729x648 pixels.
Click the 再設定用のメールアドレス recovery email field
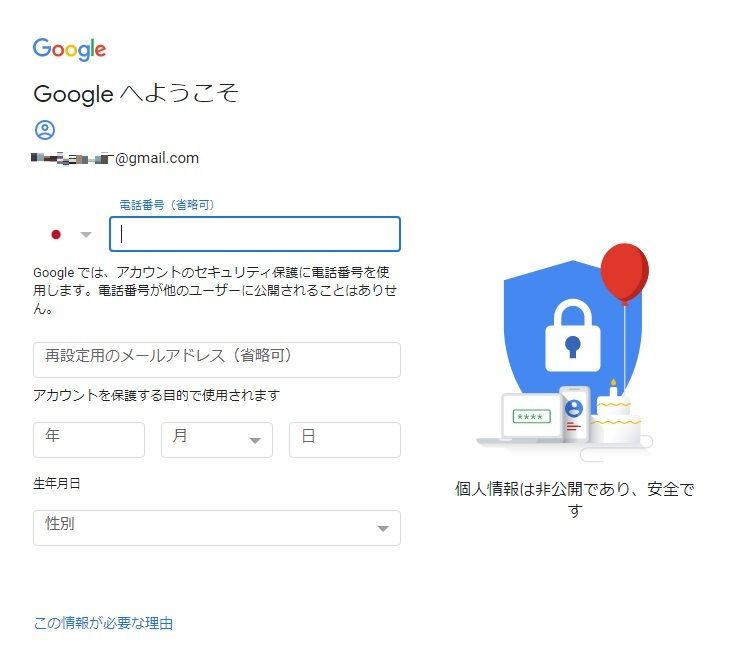pyautogui.click(x=217, y=360)
